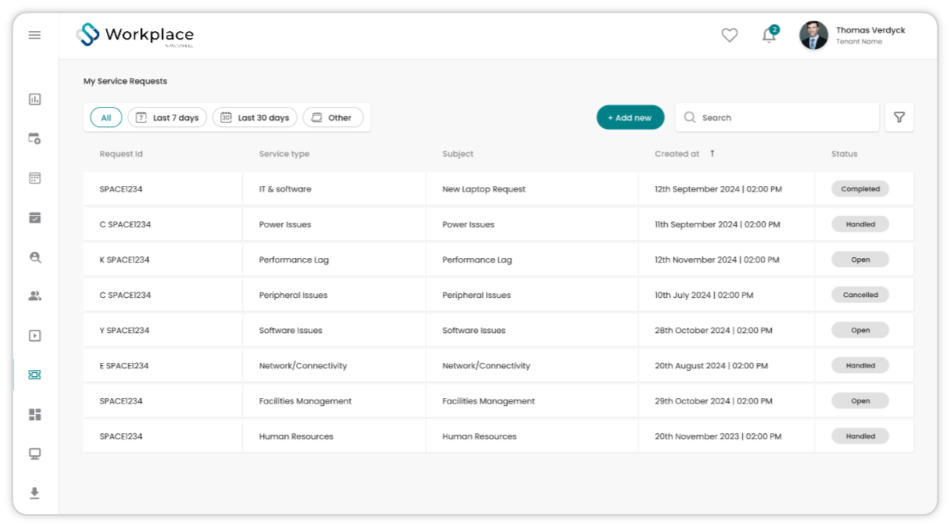Select the dashboard grid sidebar icon
Screen dimensions: 950x527
[x=35, y=414]
